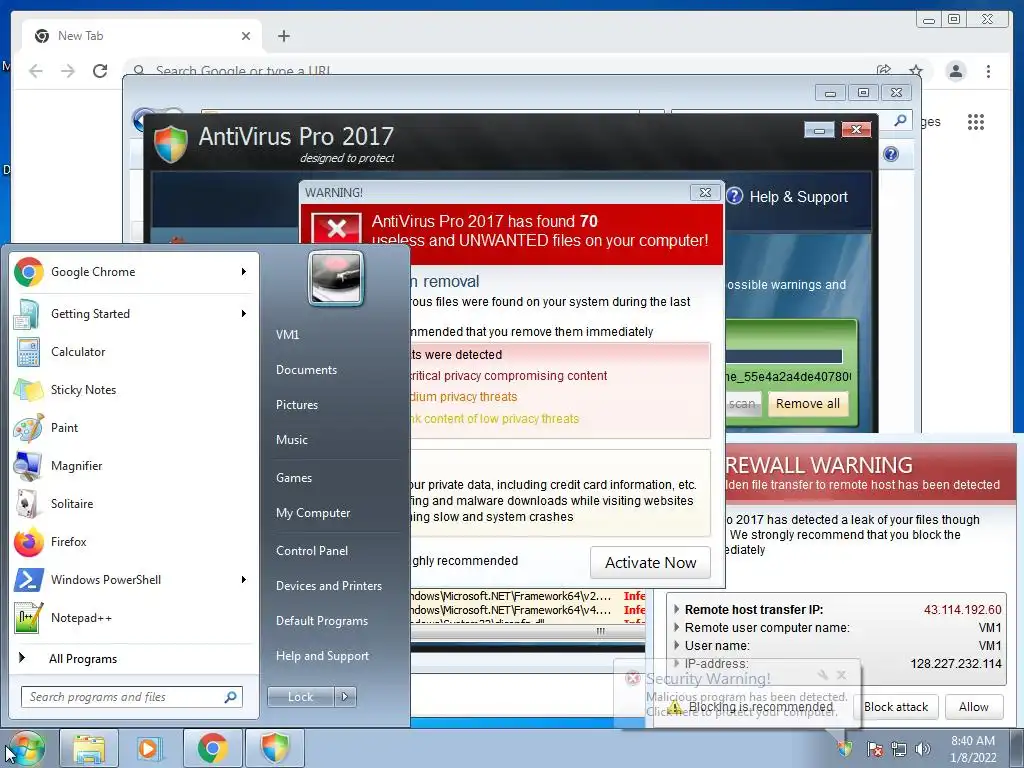Close the Security Warning balloon
Viewport: 1024px width, 768px height.
(x=842, y=675)
